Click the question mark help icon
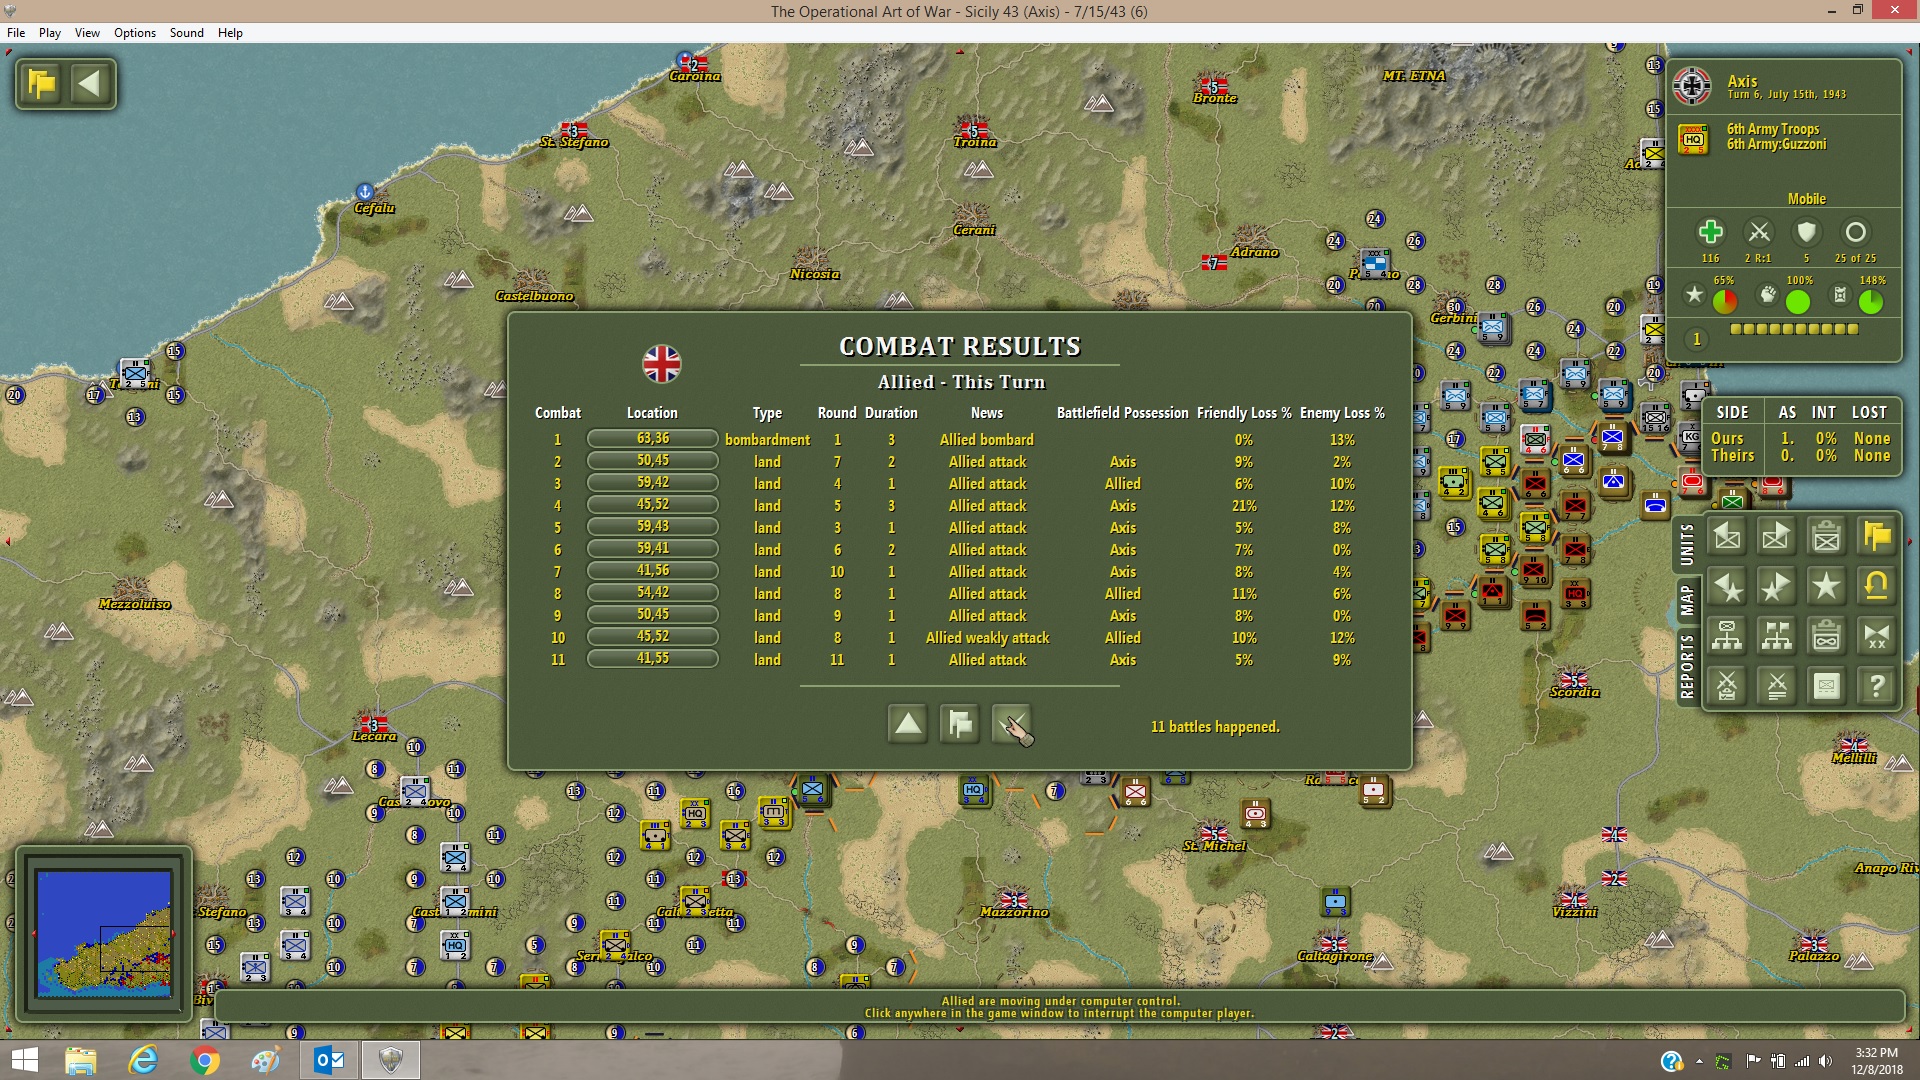The image size is (1920, 1080). coord(1877,686)
